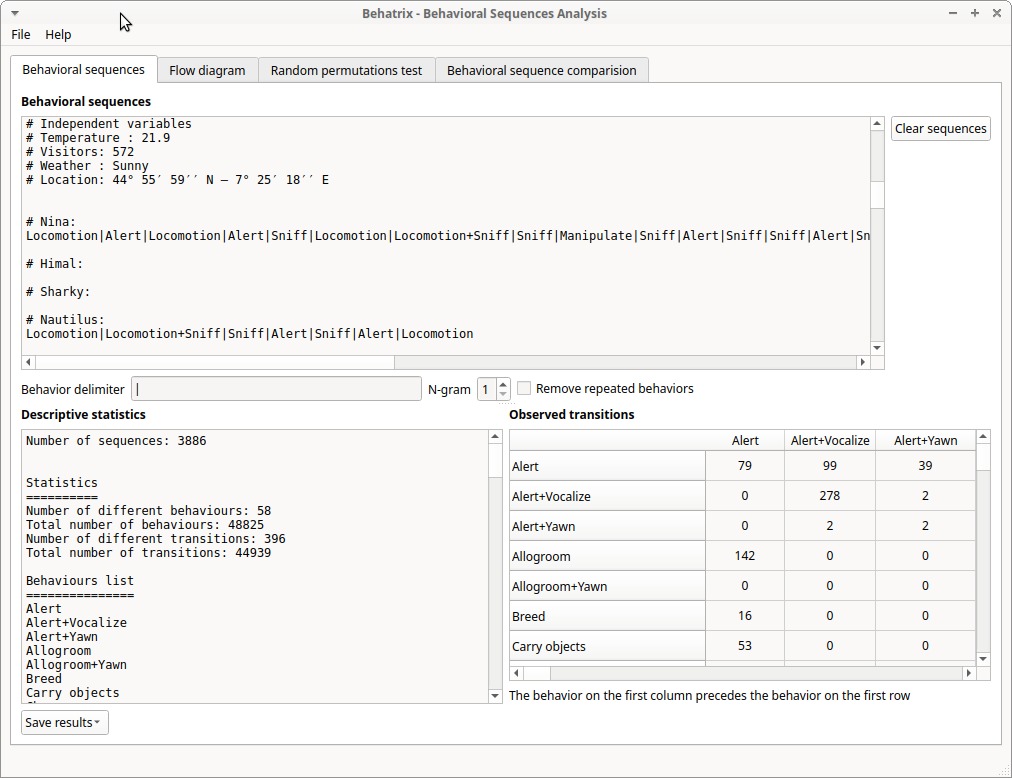Select the Alert column header
The width and height of the screenshot is (1012, 778).
click(x=745, y=440)
